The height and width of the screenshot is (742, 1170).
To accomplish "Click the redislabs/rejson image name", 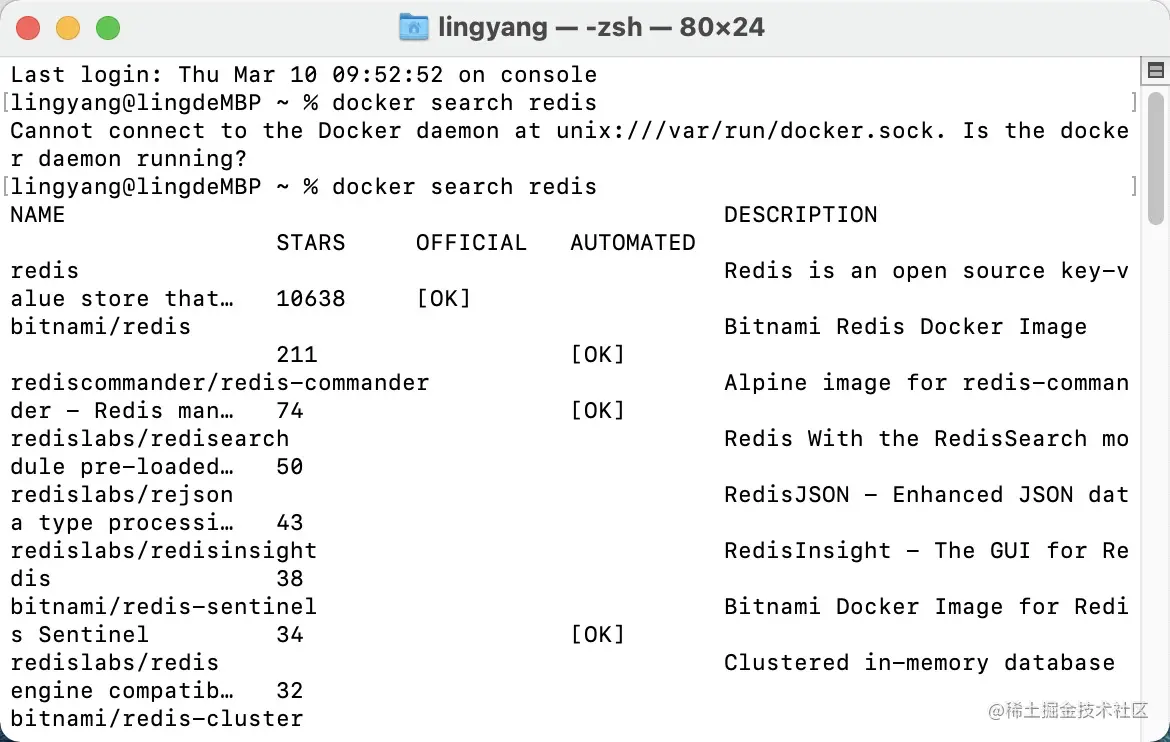I will tap(121, 495).
